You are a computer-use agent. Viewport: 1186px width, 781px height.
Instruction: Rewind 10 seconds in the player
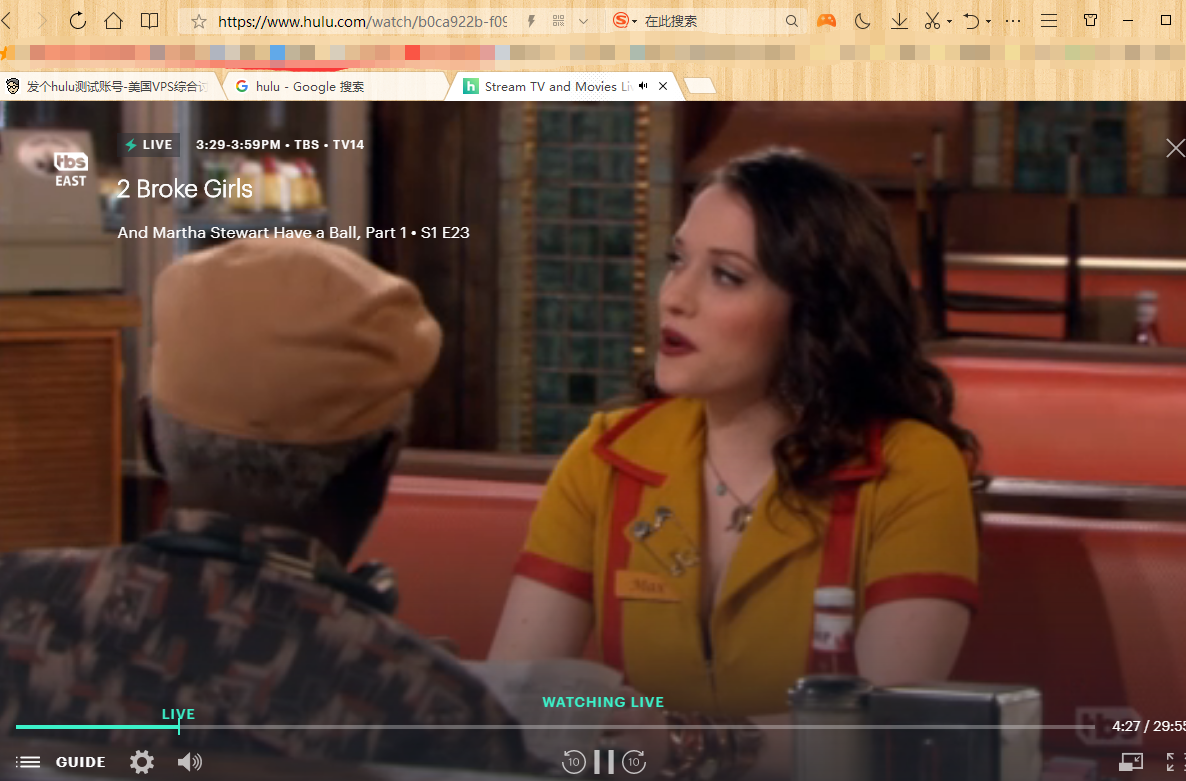573,761
